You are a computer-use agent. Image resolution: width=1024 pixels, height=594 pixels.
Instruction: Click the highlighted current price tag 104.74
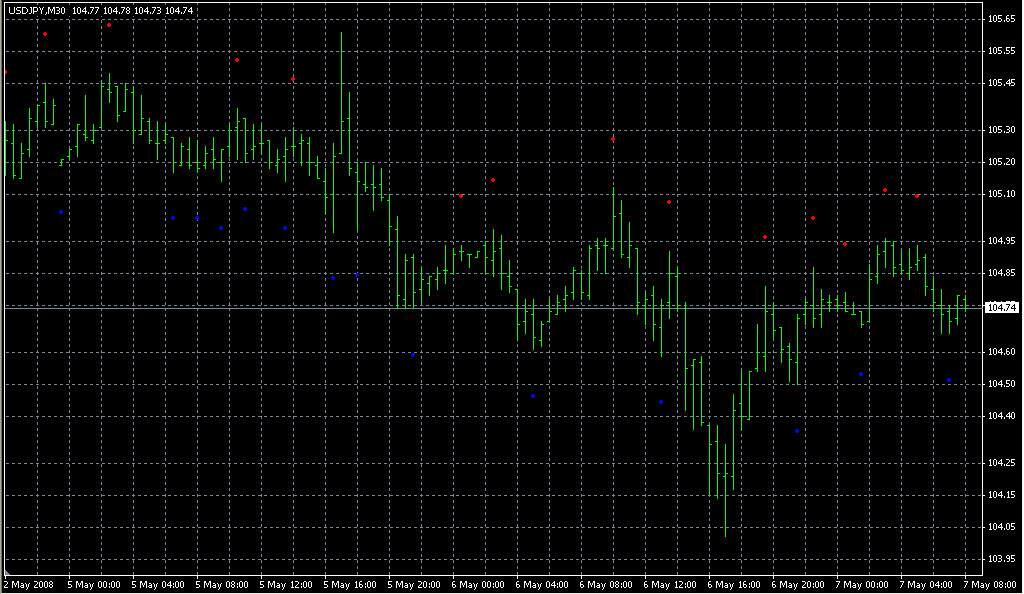pyautogui.click(x=1001, y=308)
